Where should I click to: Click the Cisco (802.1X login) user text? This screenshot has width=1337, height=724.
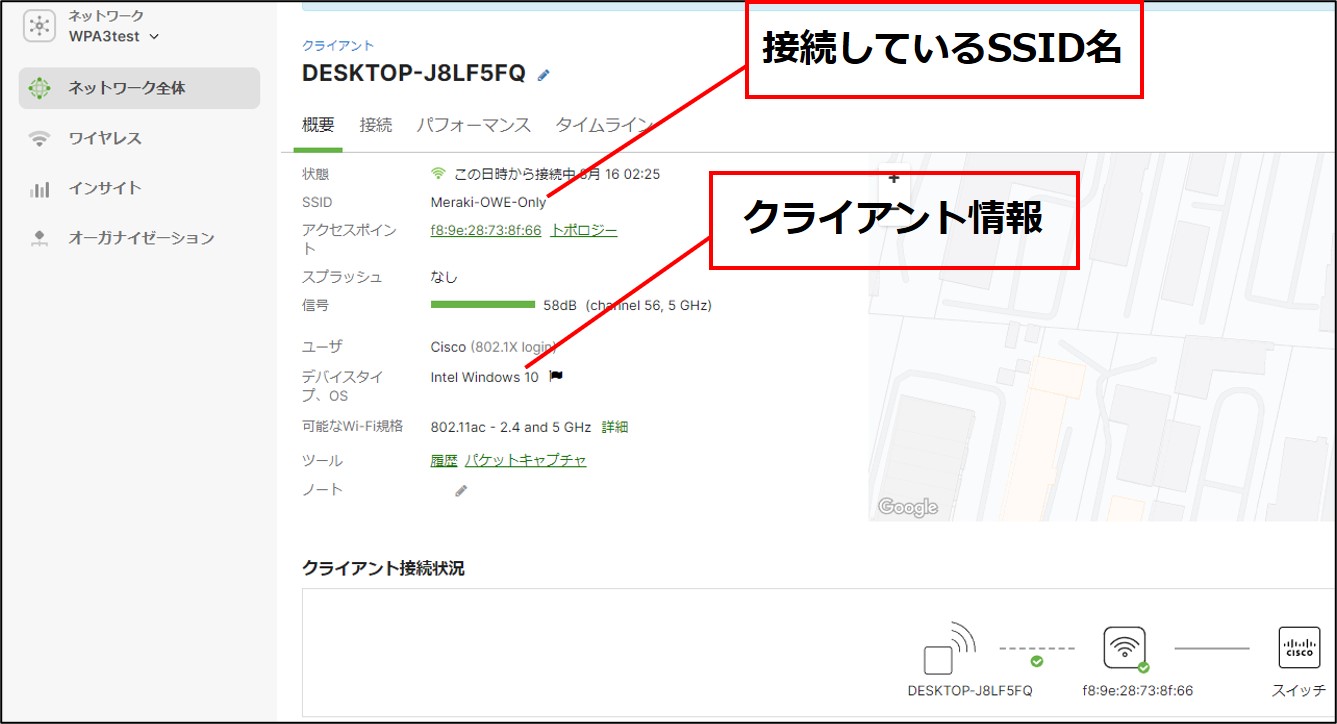coord(493,347)
